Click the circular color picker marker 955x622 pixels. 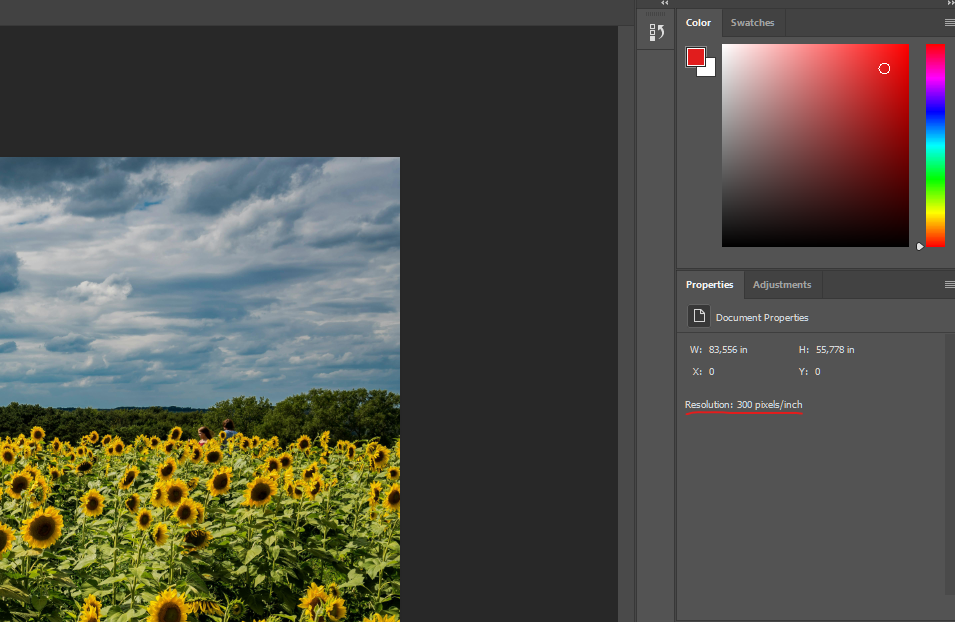884,69
